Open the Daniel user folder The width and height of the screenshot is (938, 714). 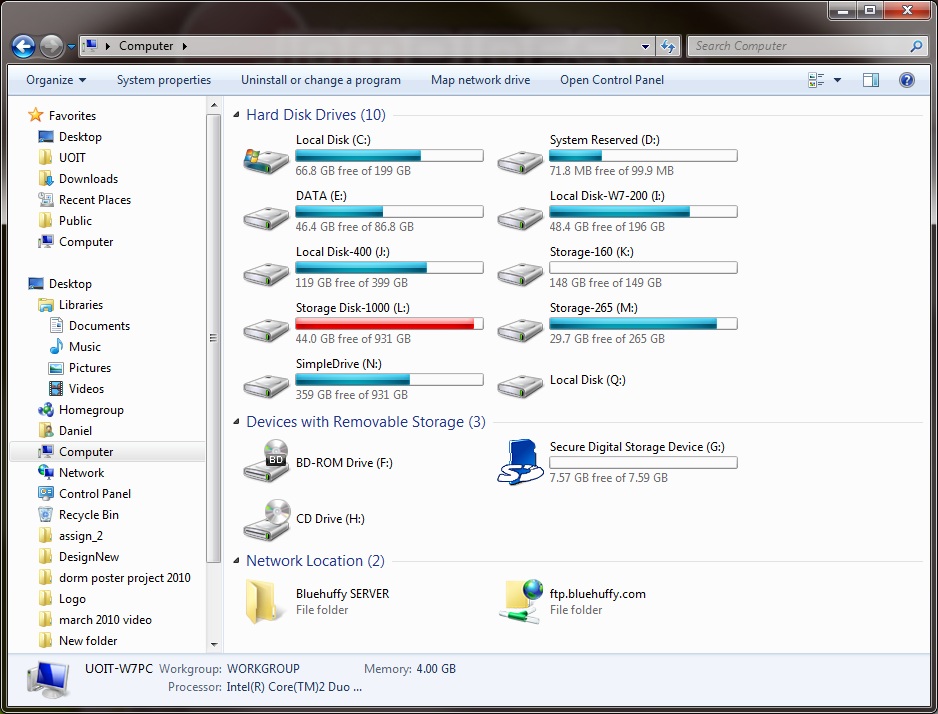click(75, 431)
